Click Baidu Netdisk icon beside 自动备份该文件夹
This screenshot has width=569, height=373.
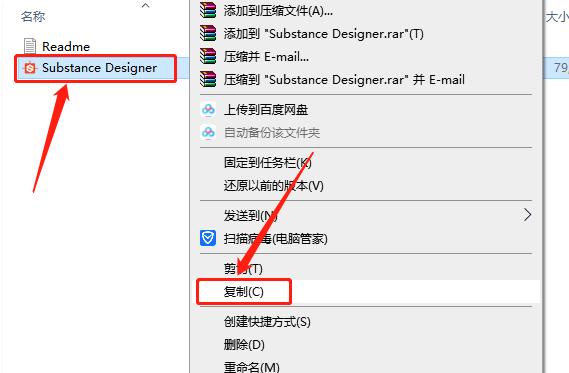[x=208, y=132]
